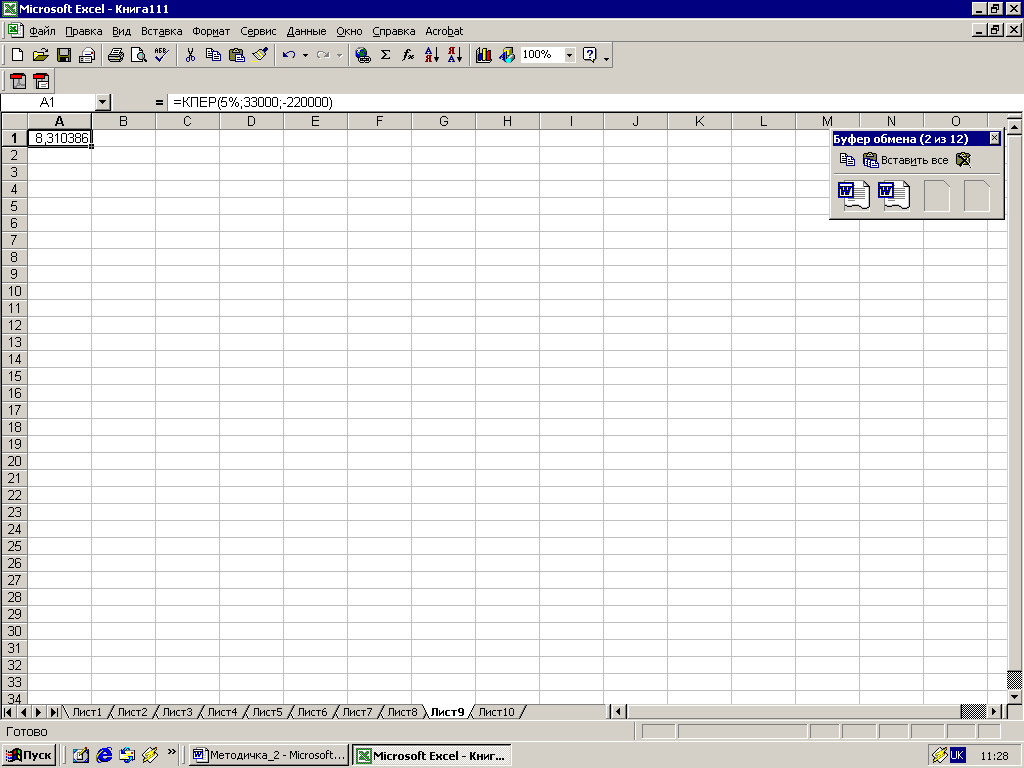Select row 10 header
This screenshot has width=1024, height=768.
pyautogui.click(x=14, y=291)
